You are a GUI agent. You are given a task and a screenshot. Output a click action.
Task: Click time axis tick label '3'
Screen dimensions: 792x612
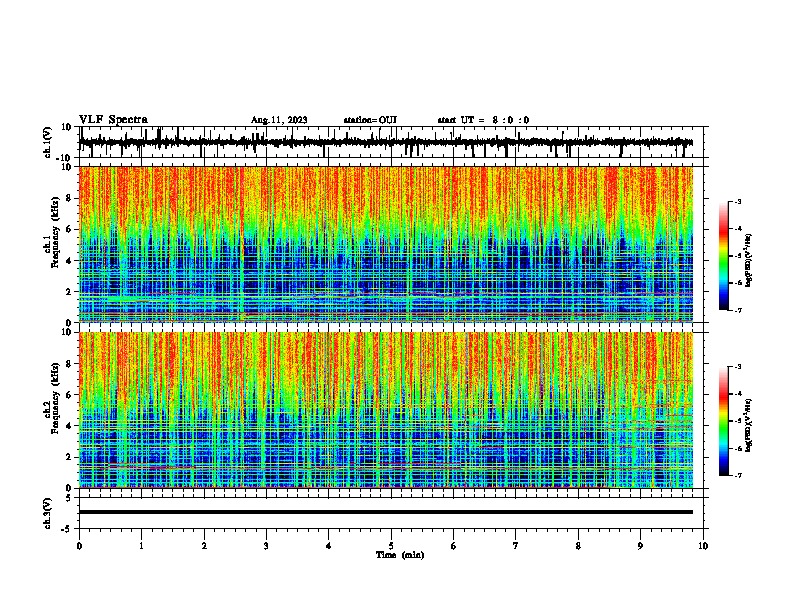(x=266, y=546)
